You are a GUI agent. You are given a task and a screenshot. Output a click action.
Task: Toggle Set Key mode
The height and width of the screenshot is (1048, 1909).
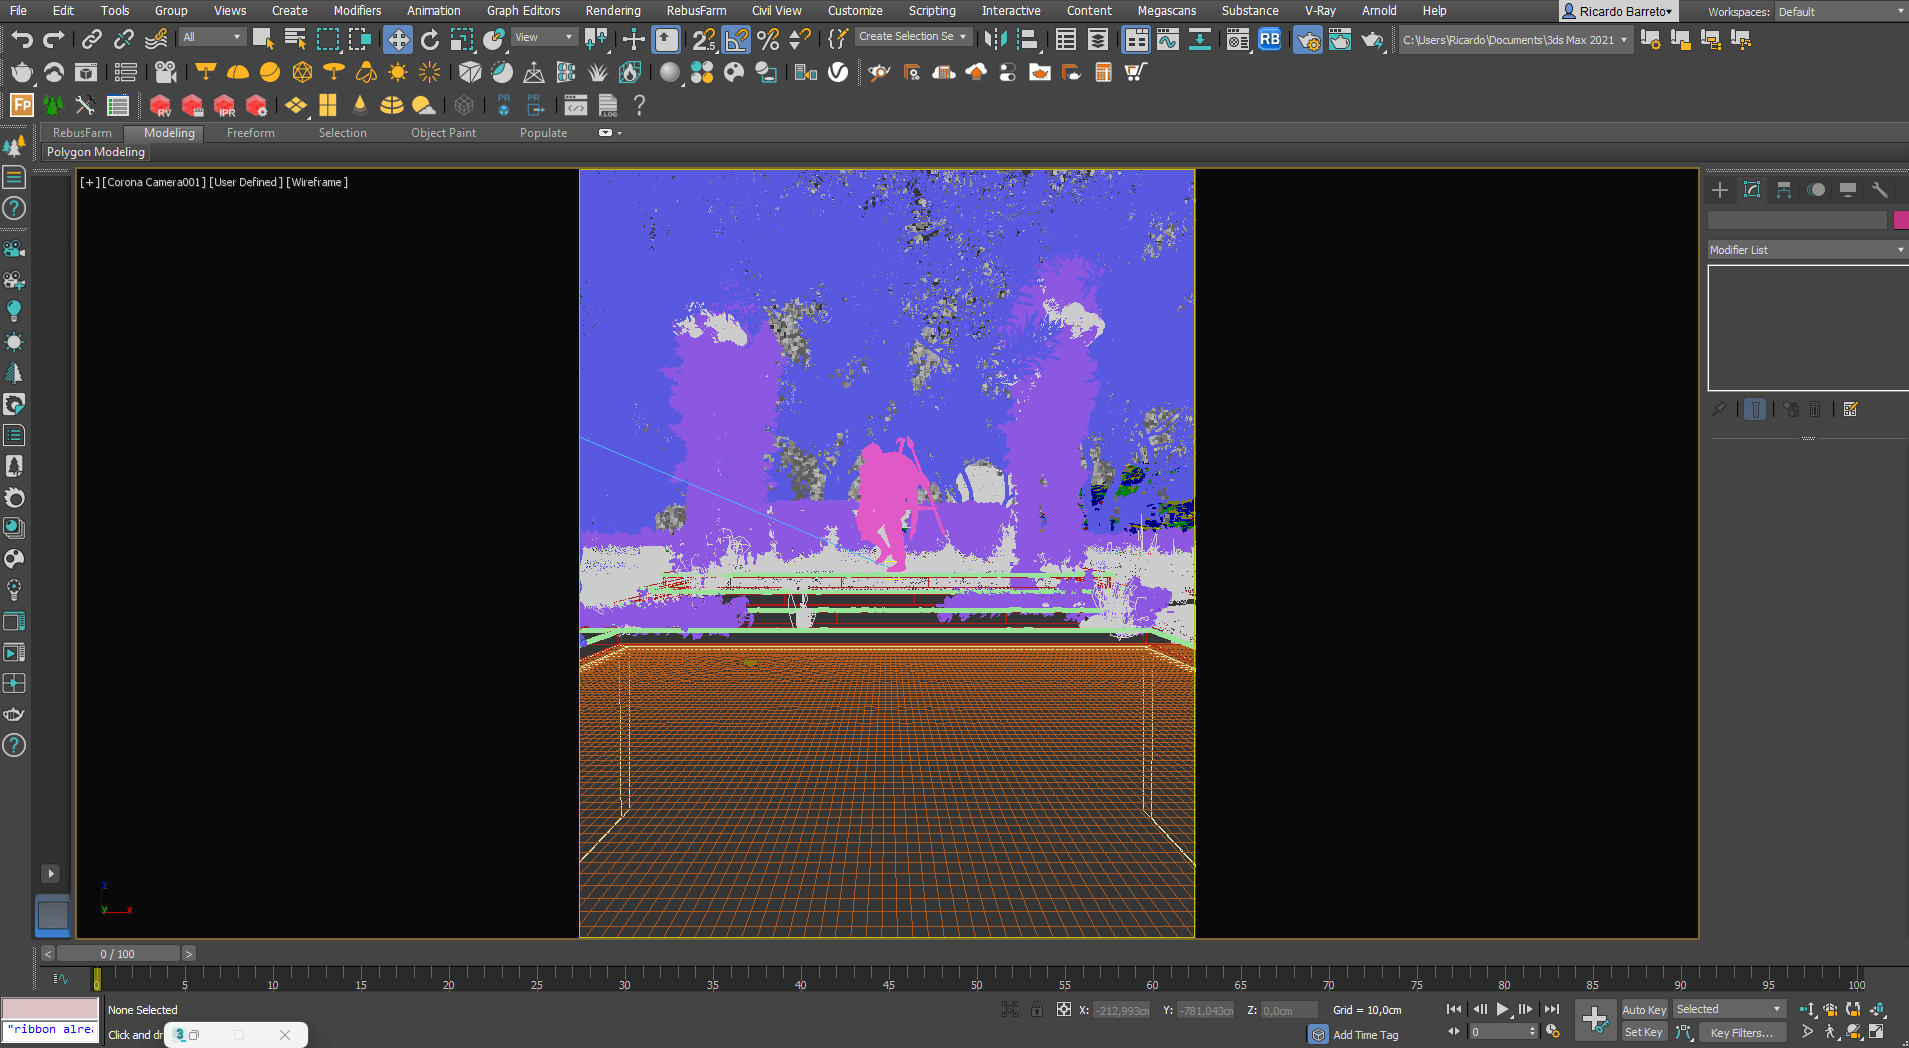[x=1644, y=1032]
